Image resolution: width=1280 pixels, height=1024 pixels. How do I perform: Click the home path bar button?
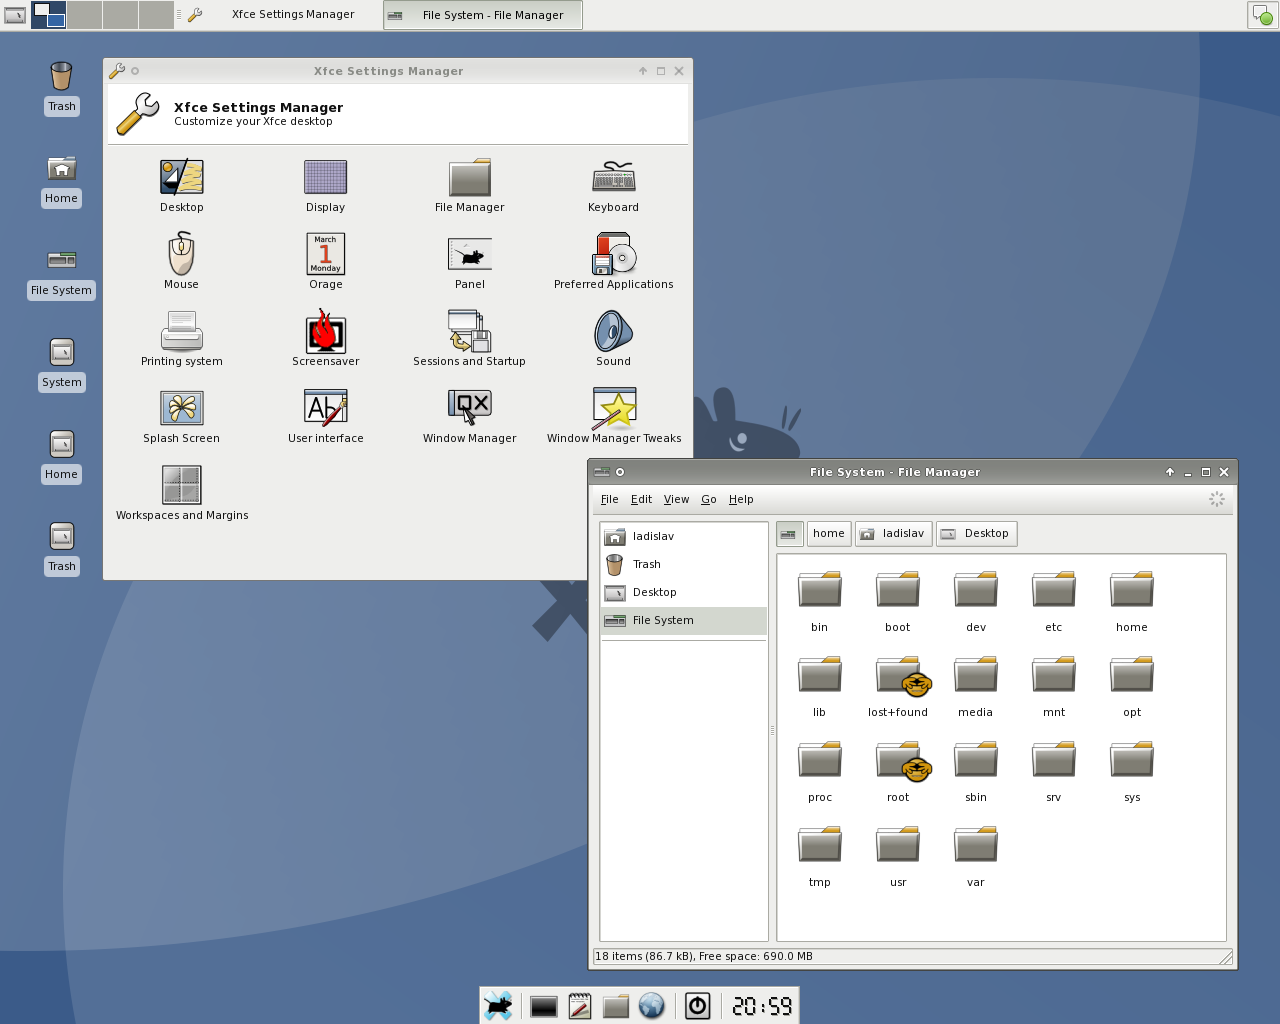(x=829, y=534)
